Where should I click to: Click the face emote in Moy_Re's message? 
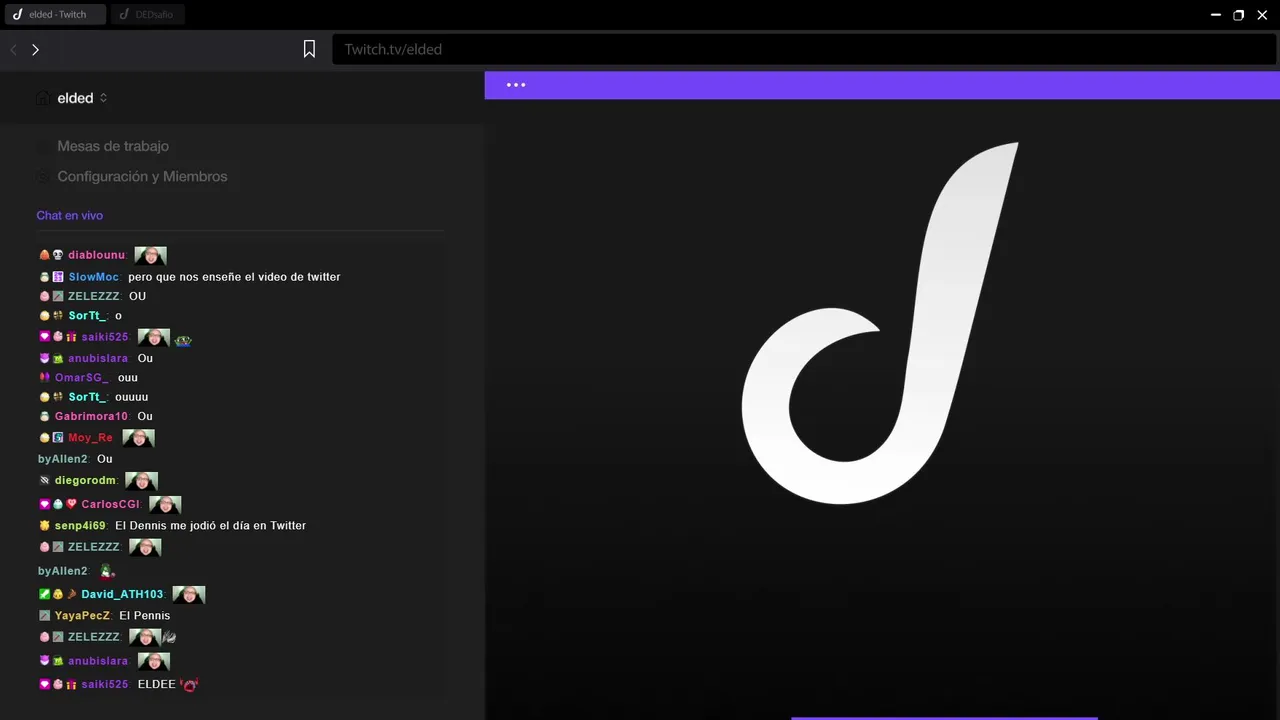point(139,438)
